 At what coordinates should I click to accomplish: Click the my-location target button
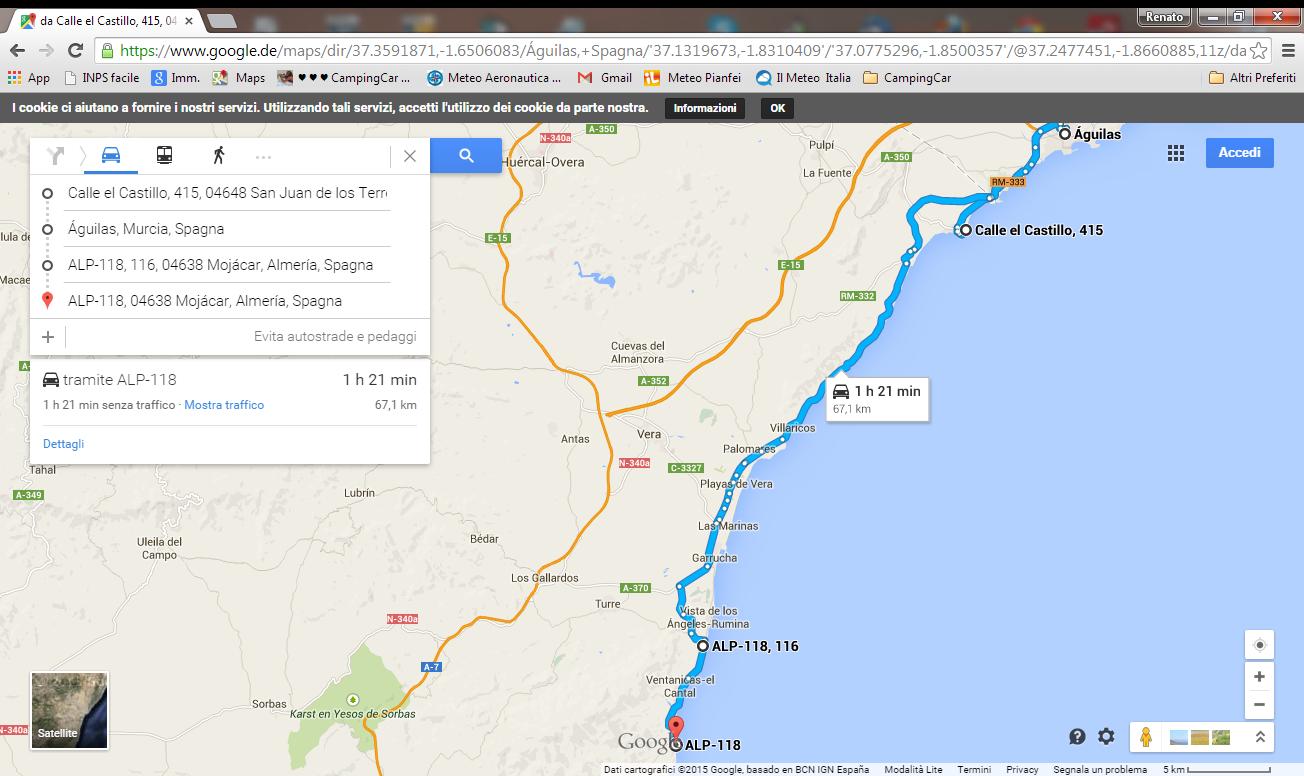(1259, 645)
